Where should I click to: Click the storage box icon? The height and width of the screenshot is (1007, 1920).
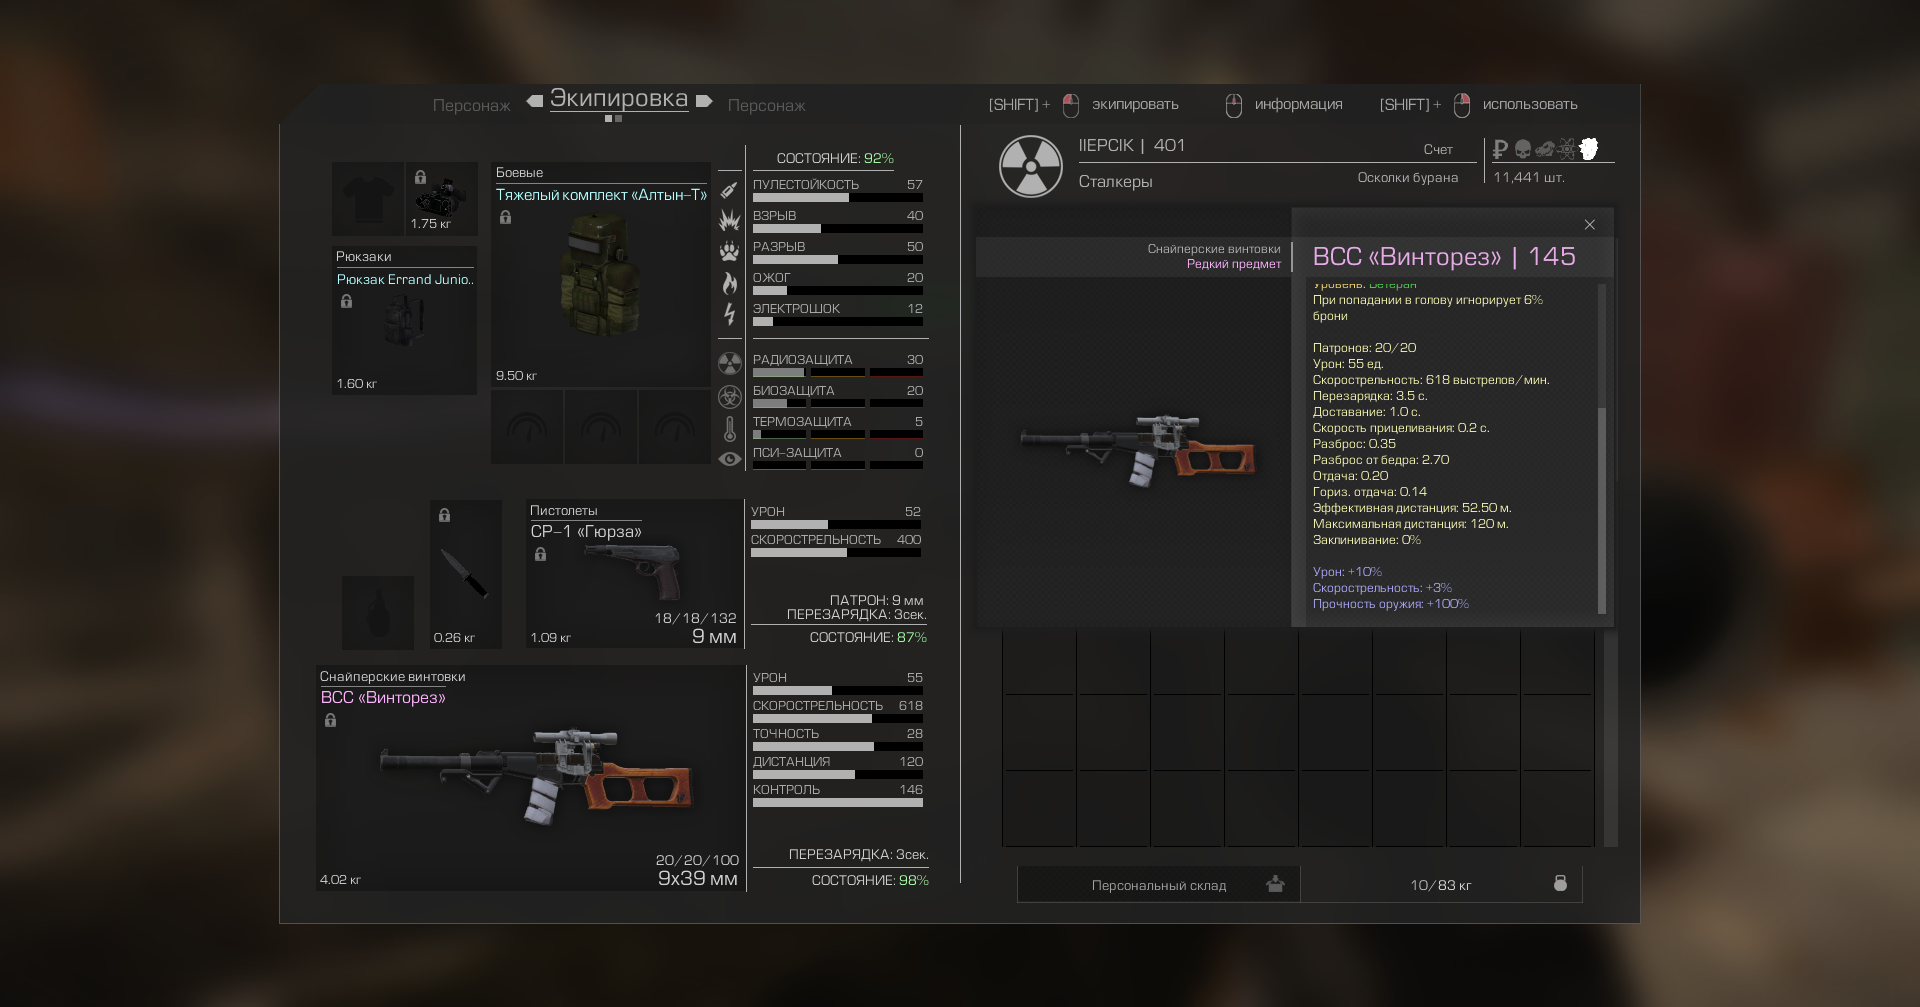[1275, 884]
